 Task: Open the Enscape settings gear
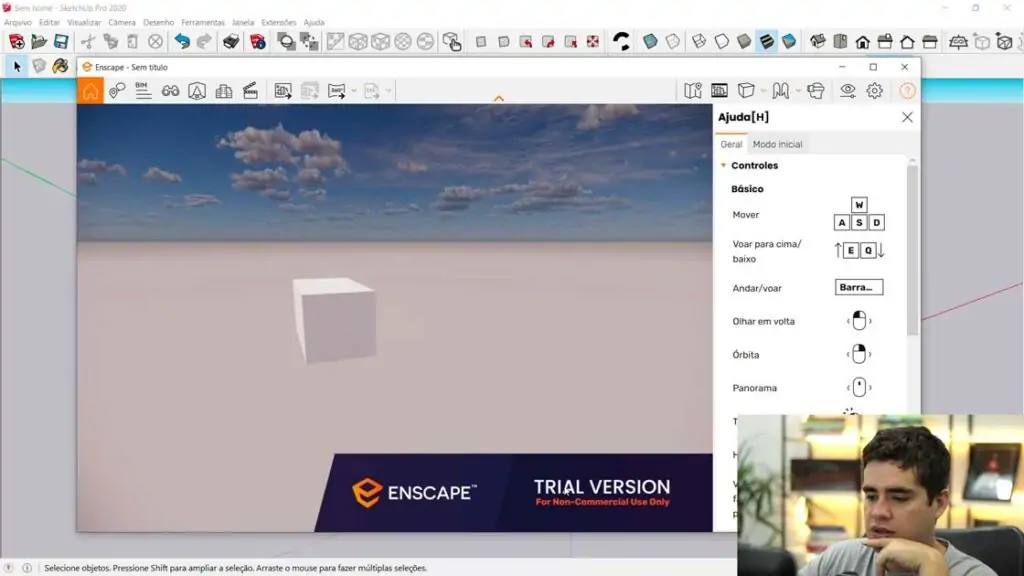coord(874,90)
